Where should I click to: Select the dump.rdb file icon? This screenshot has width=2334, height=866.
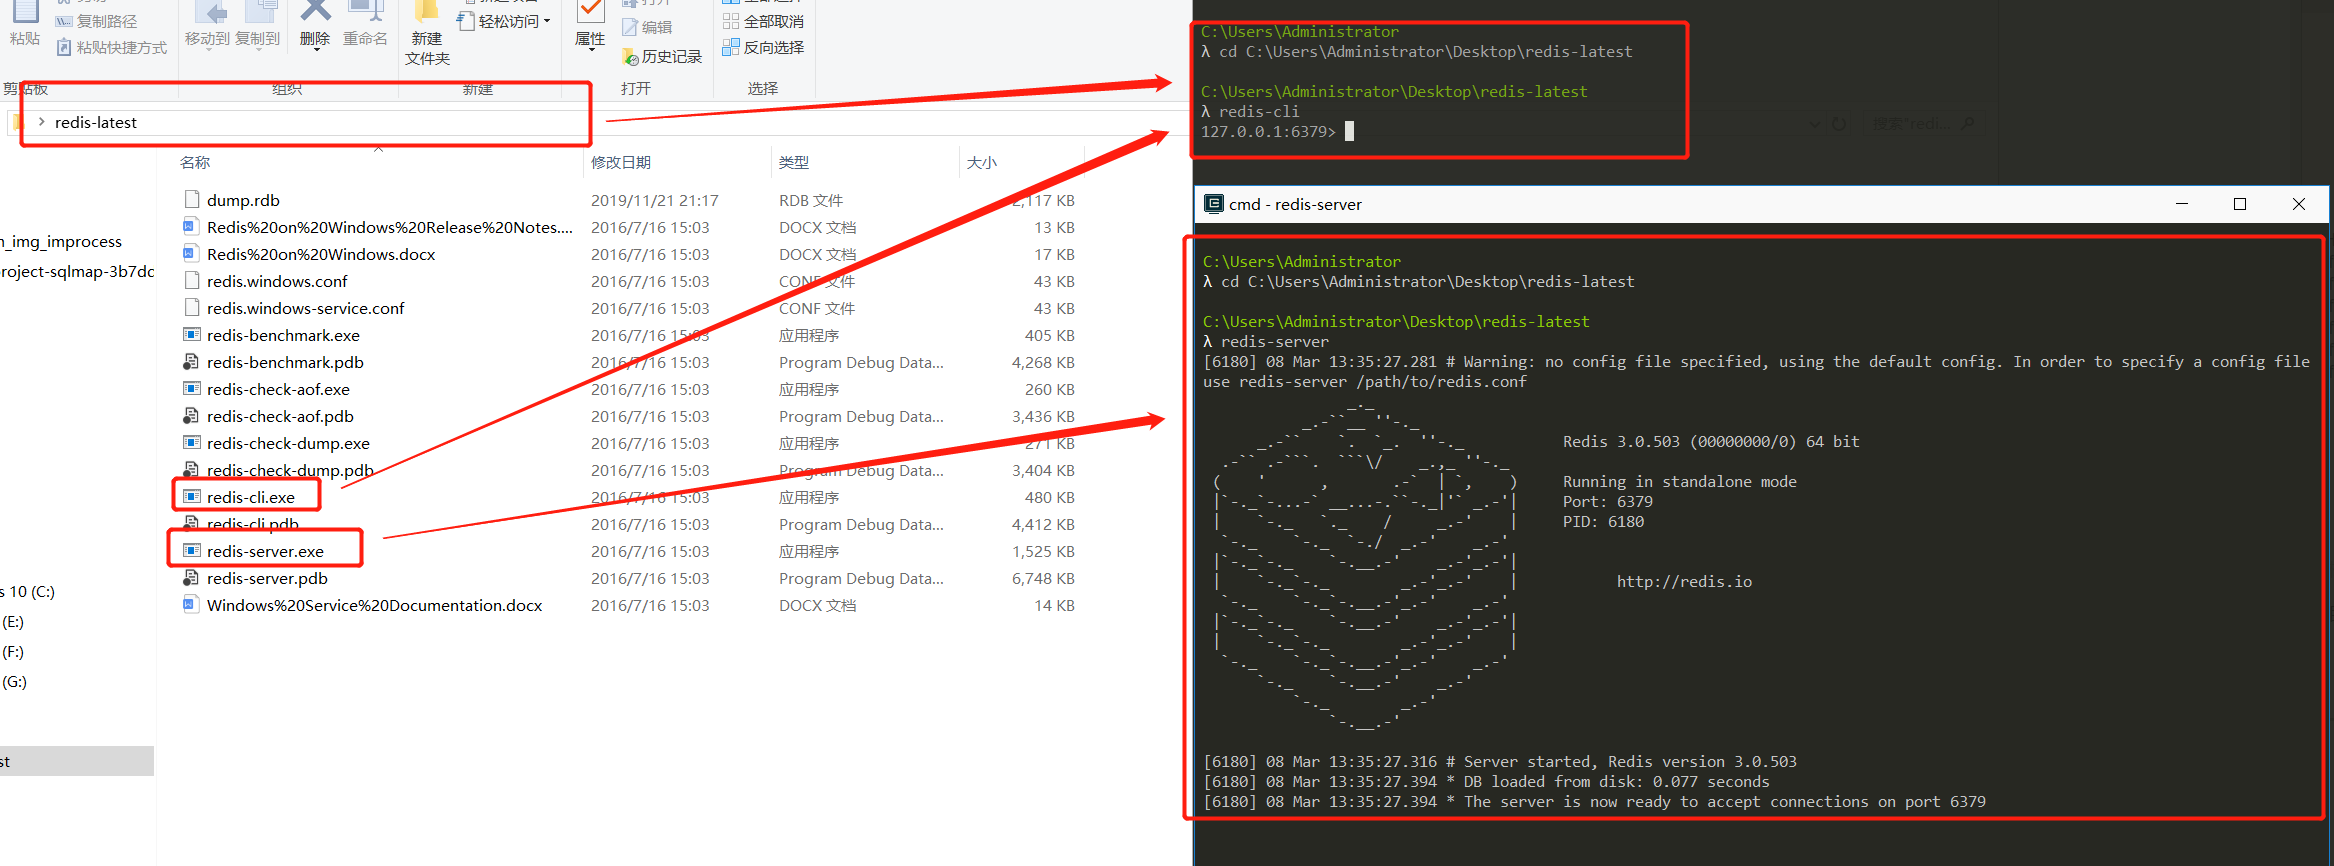point(192,200)
